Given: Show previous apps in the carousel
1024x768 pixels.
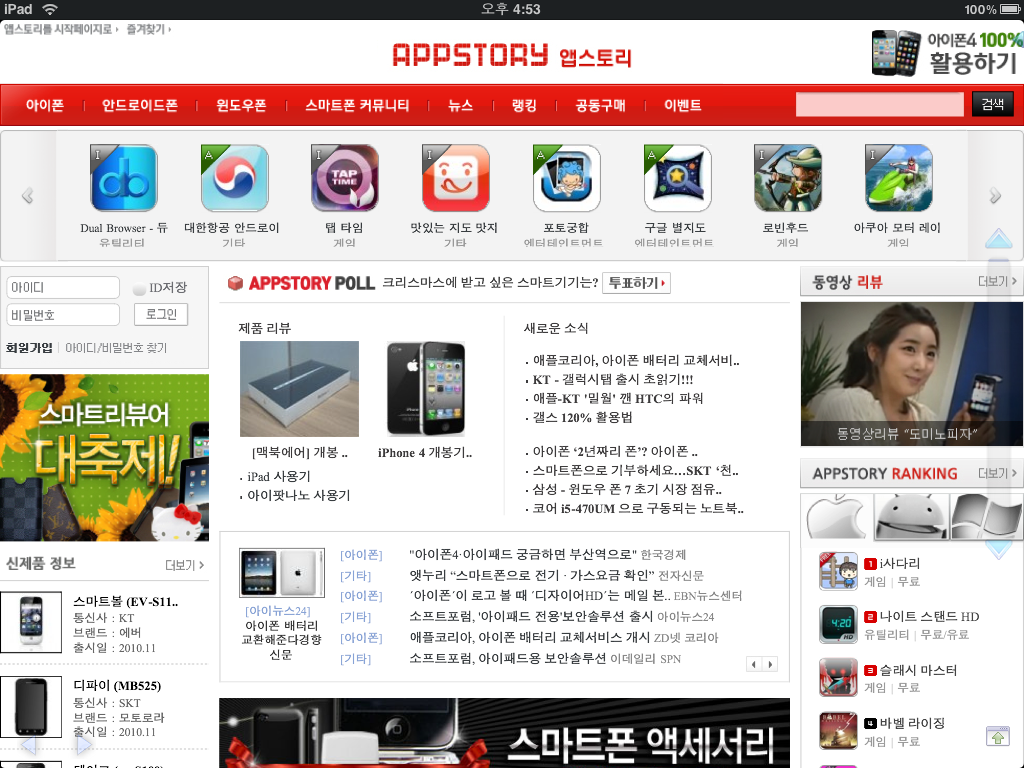Looking at the screenshot, I should tap(27, 195).
